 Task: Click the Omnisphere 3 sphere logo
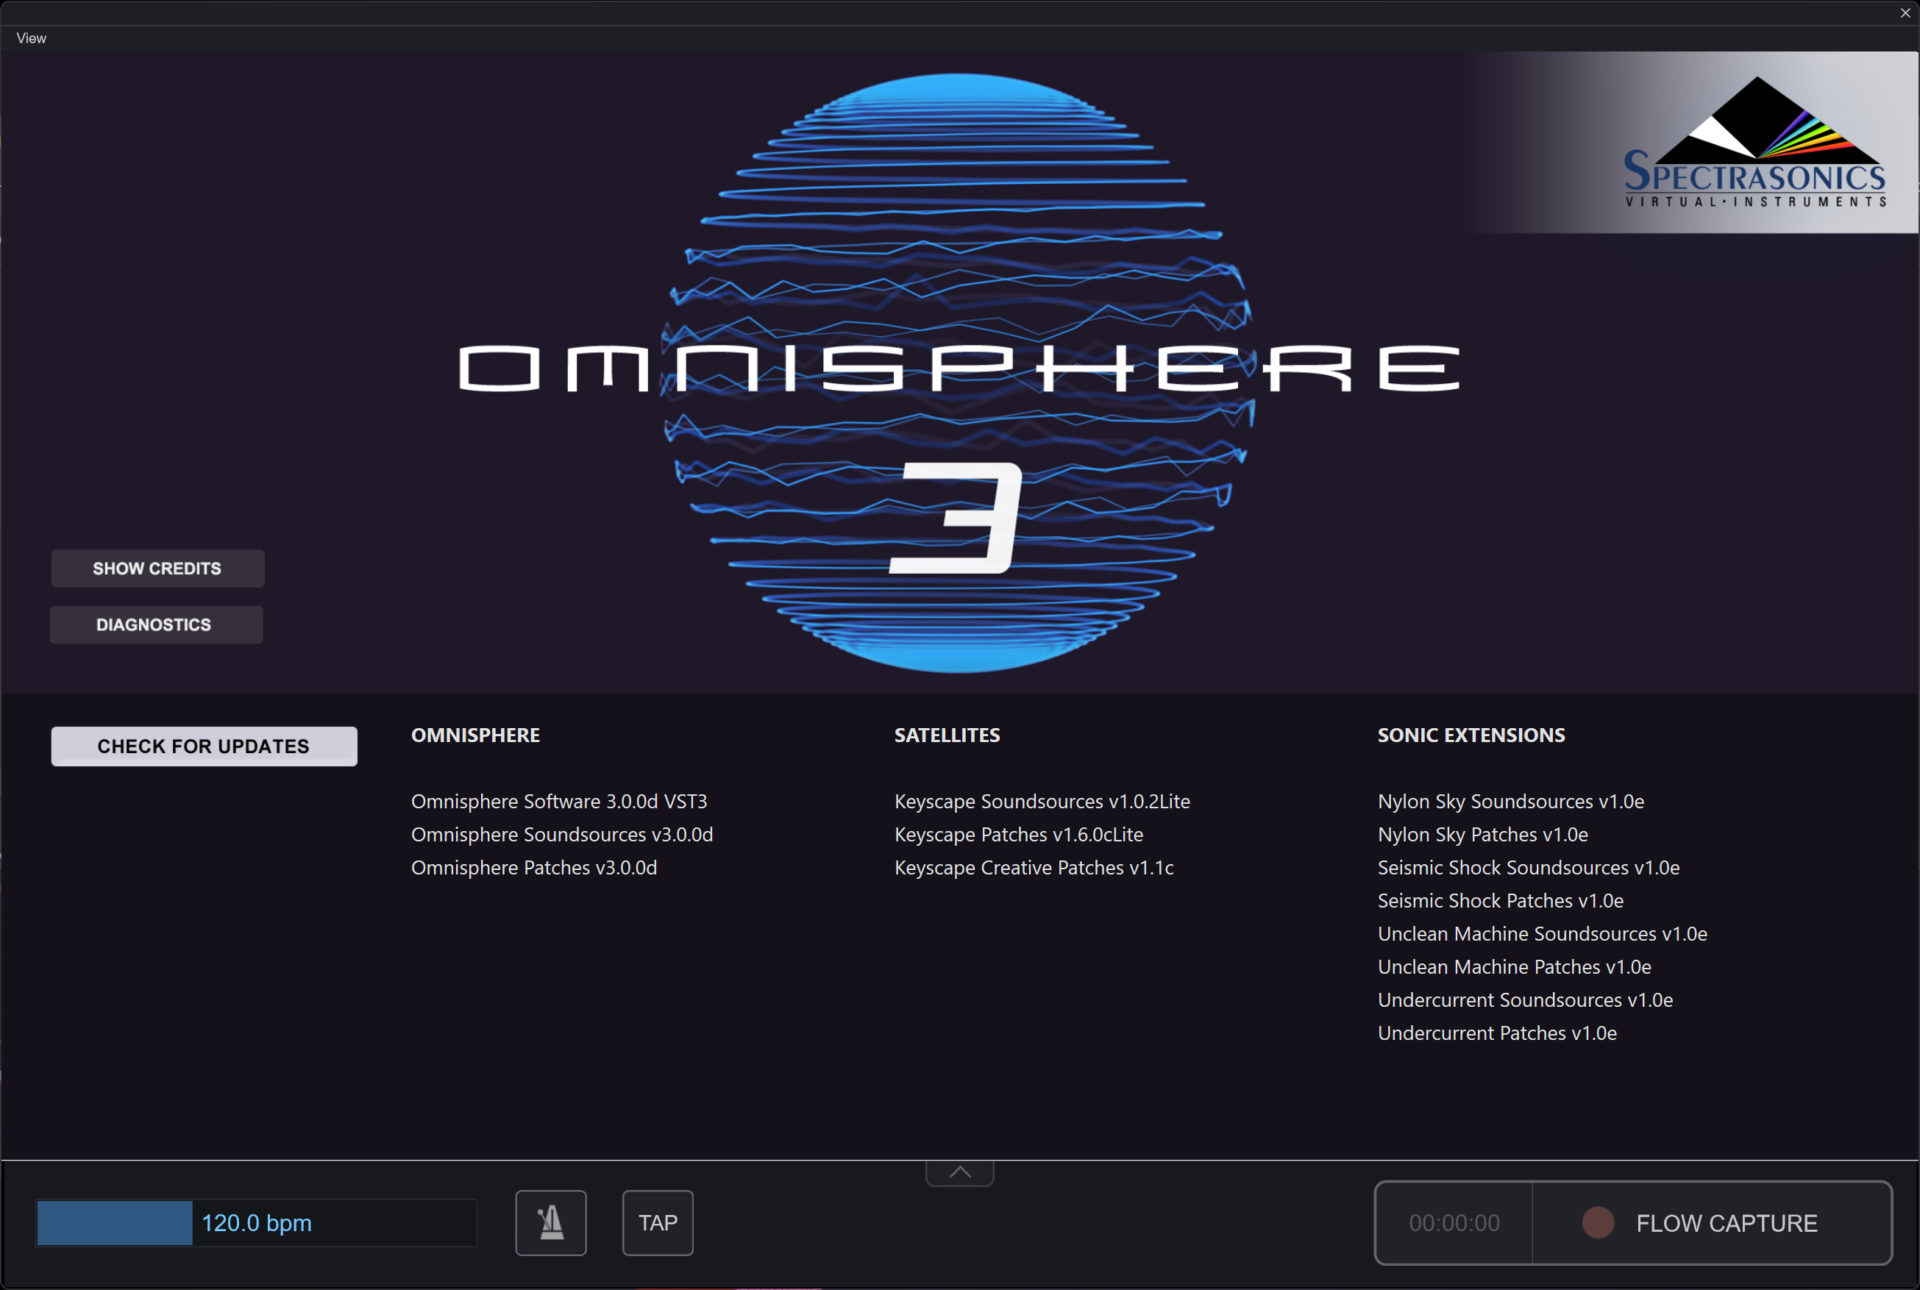point(958,372)
